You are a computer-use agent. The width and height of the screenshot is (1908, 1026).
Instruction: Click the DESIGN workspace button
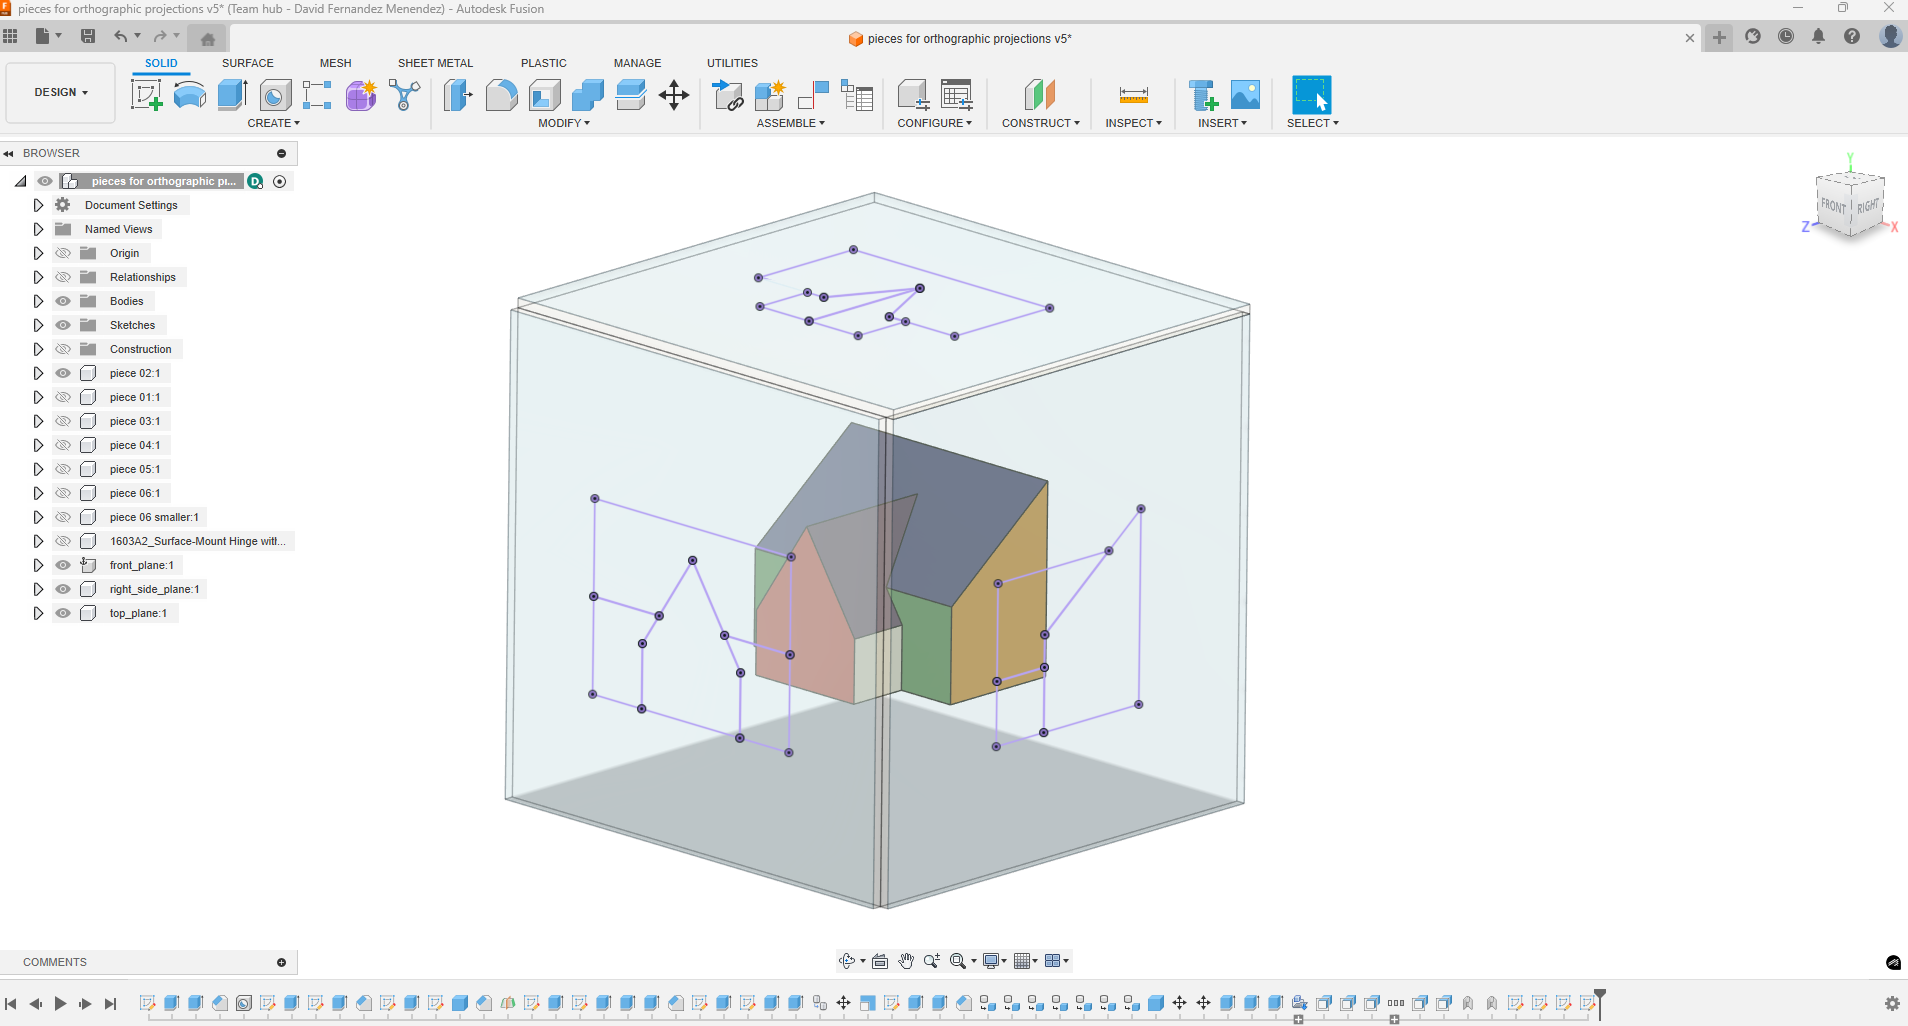[x=60, y=92]
